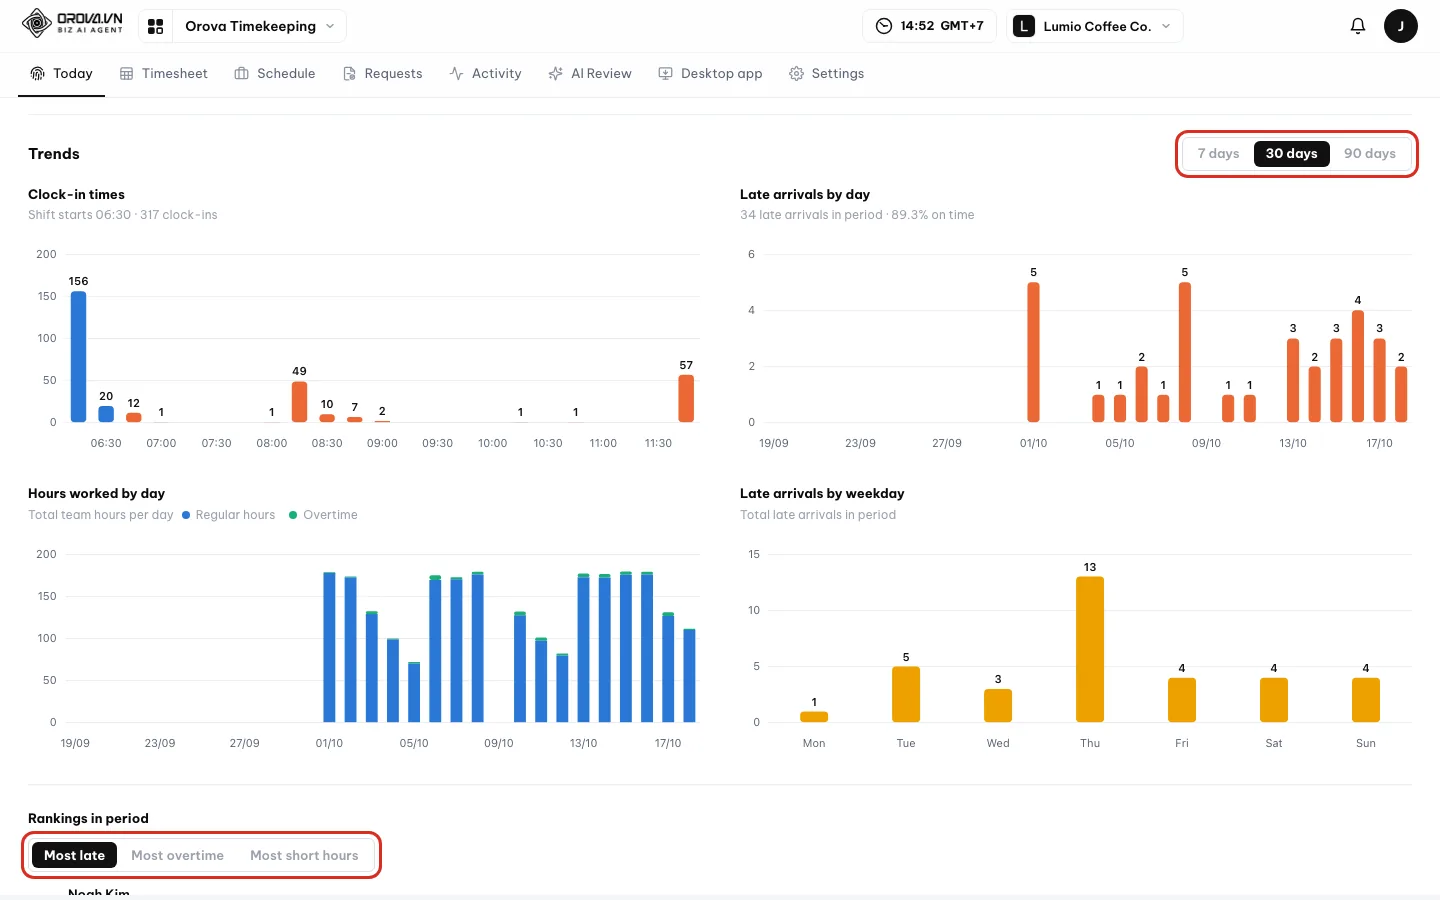Click the Mon bar with 1 late arrival

point(814,717)
